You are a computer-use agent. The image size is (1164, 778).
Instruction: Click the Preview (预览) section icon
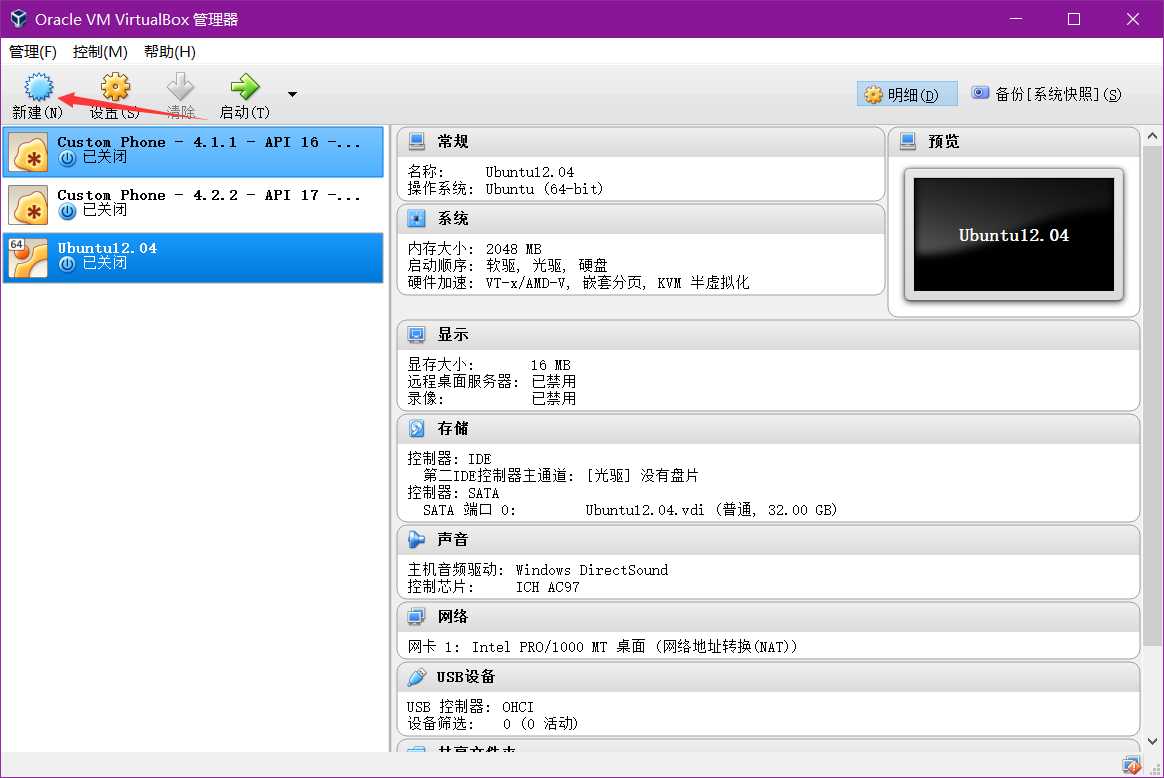908,141
